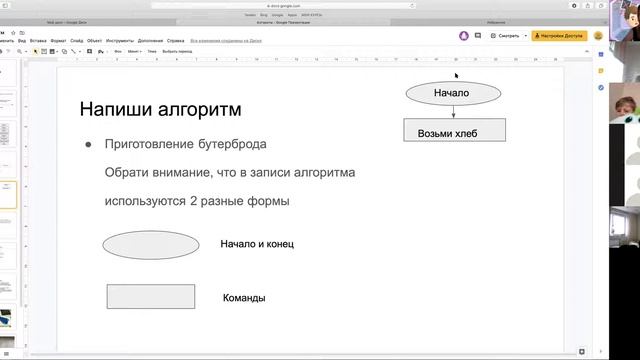The image size is (640, 360).
Task: Click the purple collaborator avatar
Action: (464, 36)
